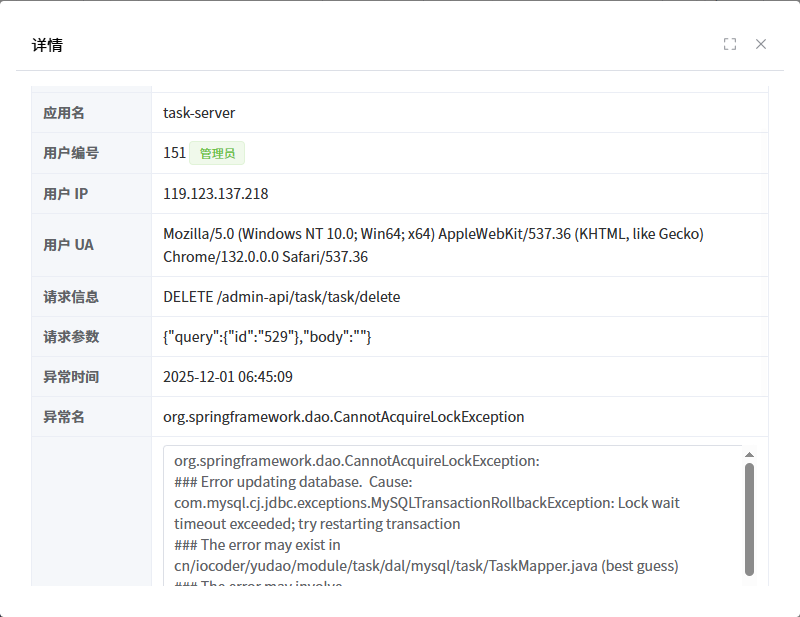The image size is (800, 617).
Task: Click the 用户 UA row label
Action: [70, 245]
